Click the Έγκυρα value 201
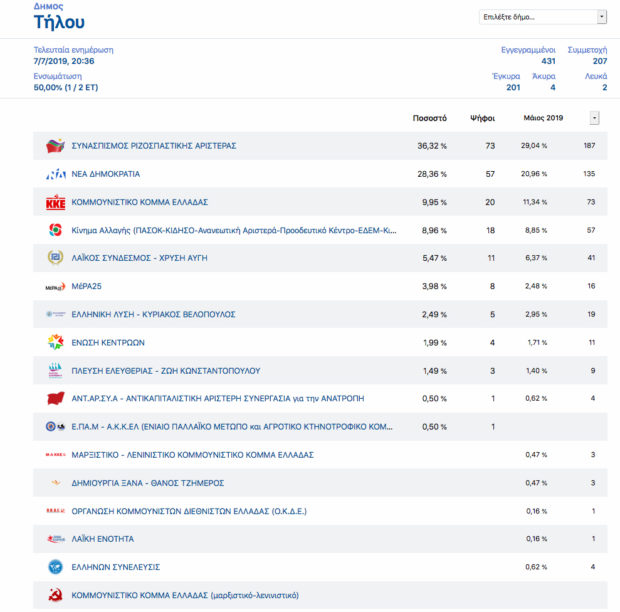 [513, 87]
